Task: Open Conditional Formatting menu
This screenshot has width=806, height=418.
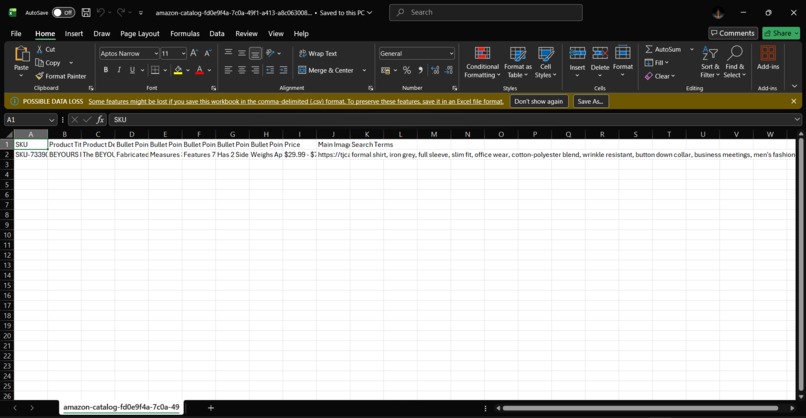Action: click(482, 62)
